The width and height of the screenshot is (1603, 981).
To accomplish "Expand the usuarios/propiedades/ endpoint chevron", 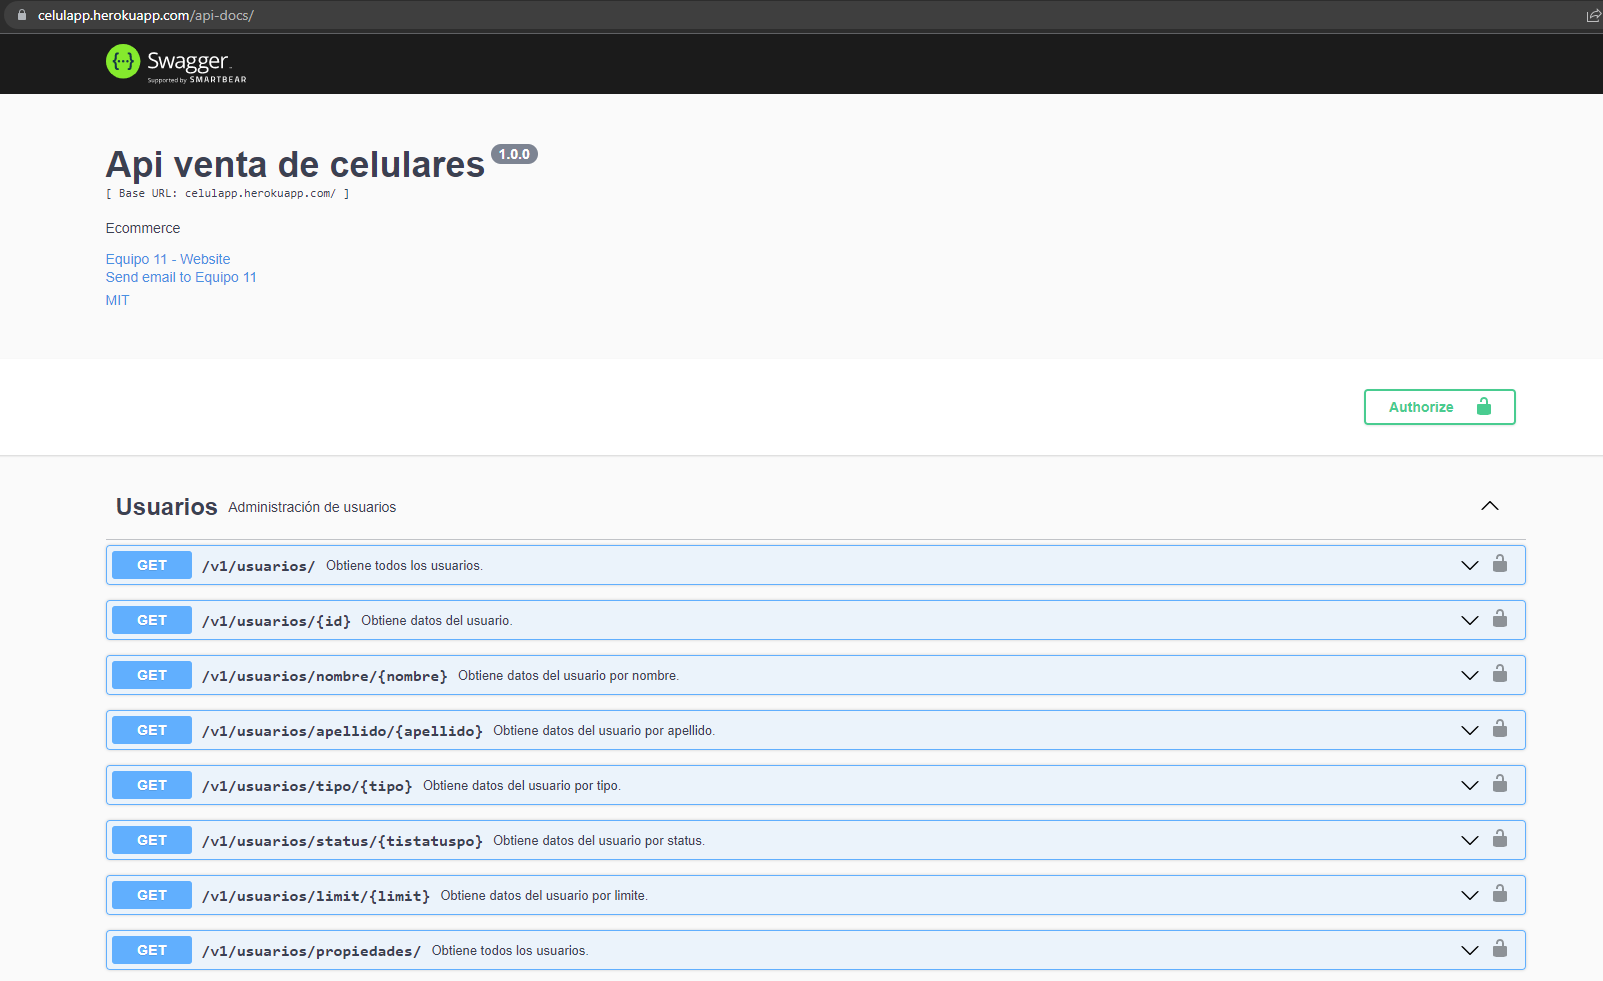I will click(x=1469, y=951).
